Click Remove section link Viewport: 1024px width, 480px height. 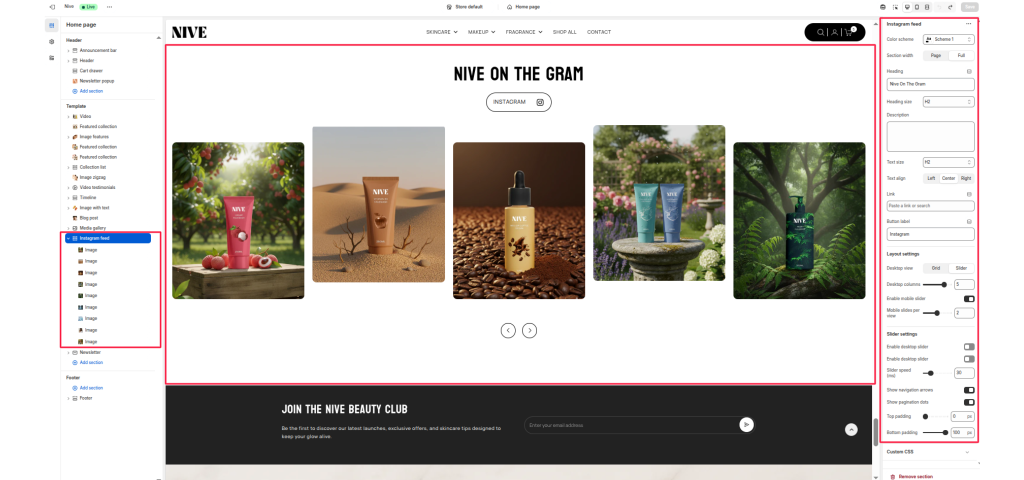pyautogui.click(x=916, y=477)
